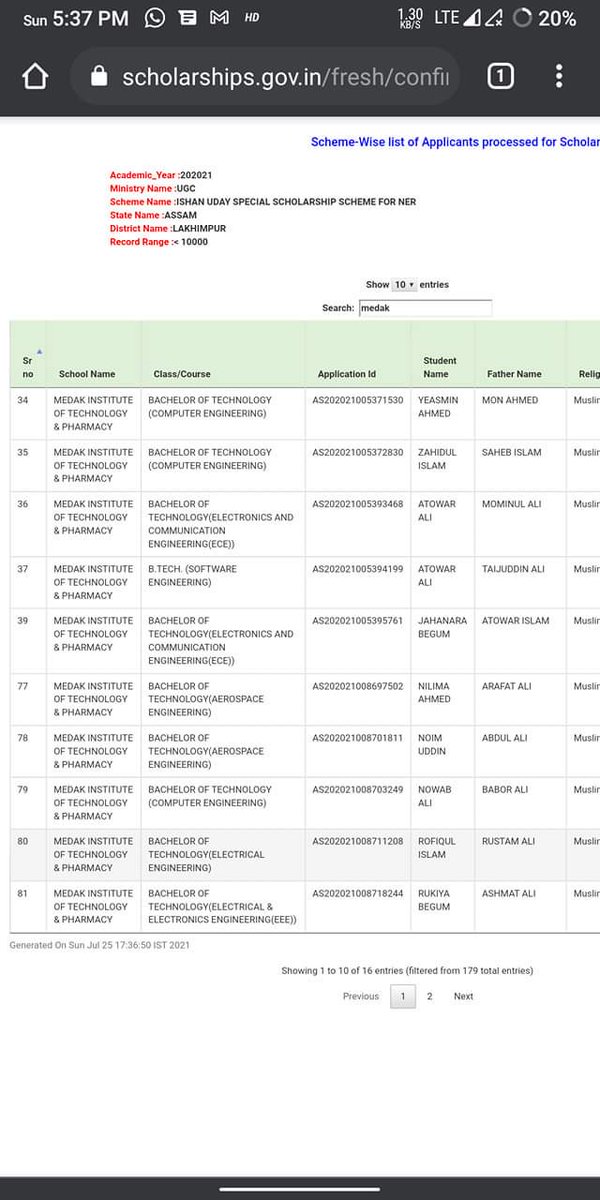Click the Search field containing medak

coord(425,308)
